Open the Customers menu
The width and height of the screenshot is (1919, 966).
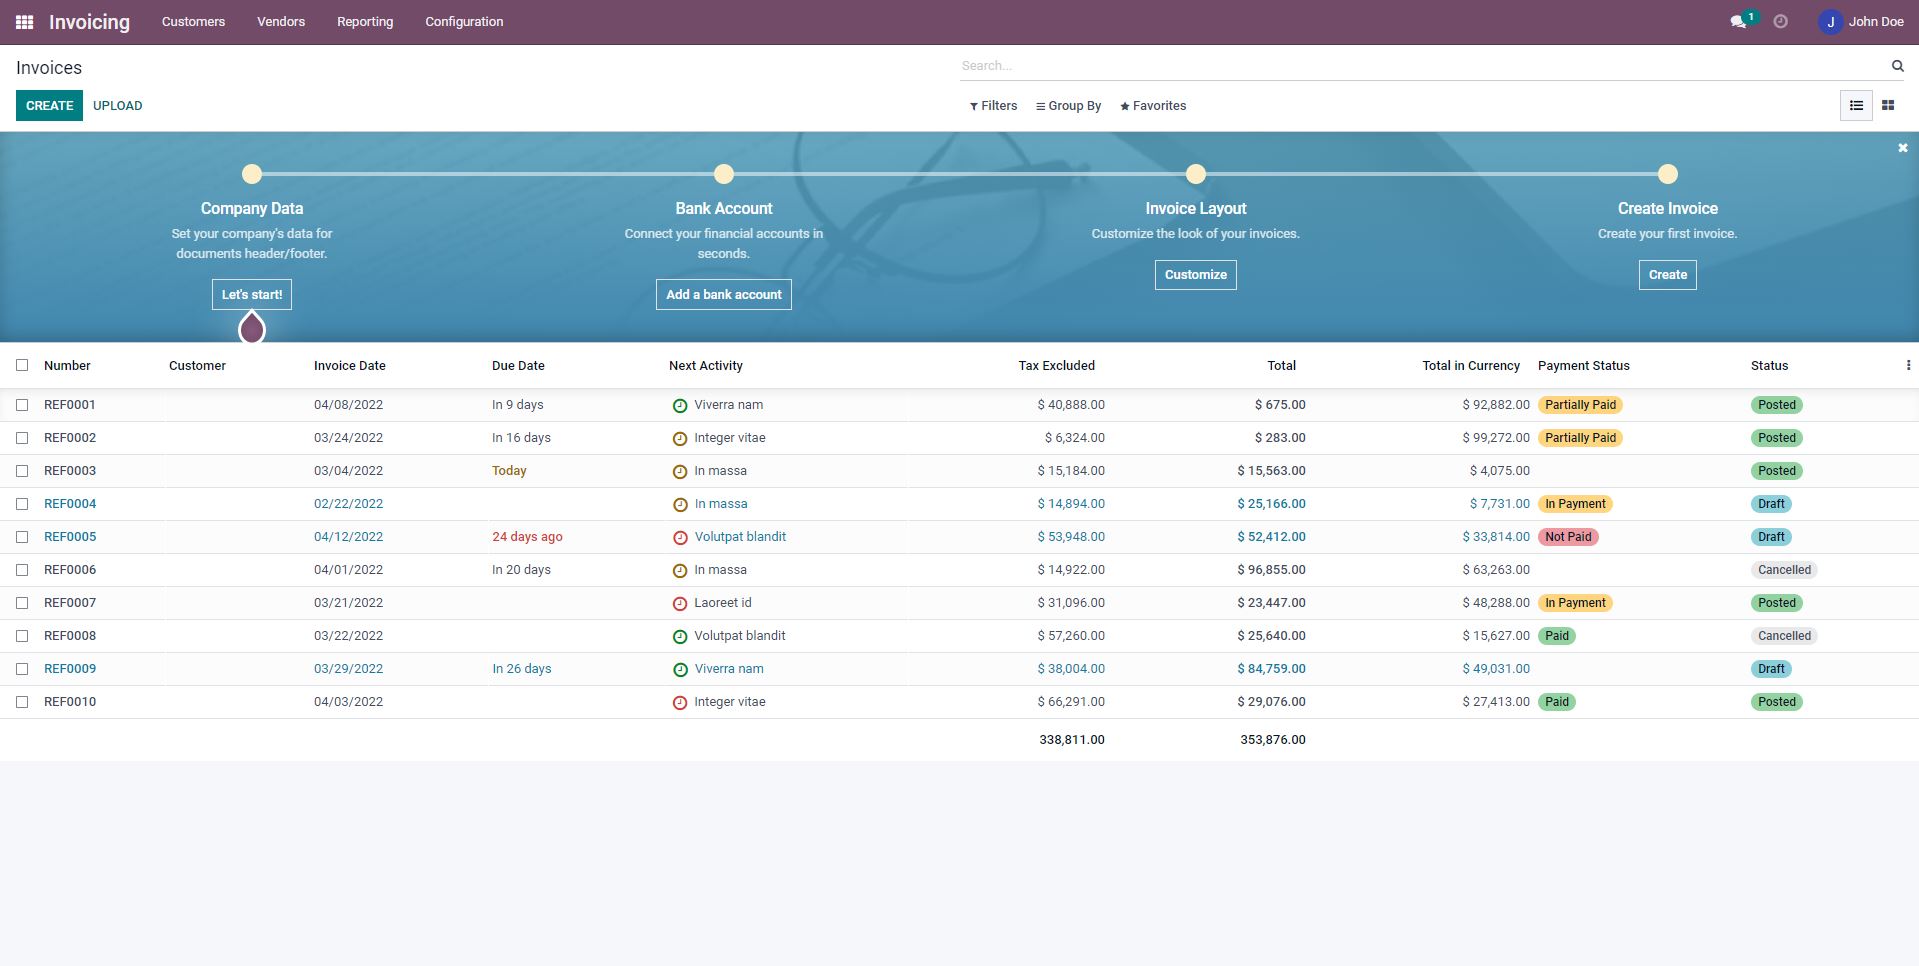pos(193,22)
